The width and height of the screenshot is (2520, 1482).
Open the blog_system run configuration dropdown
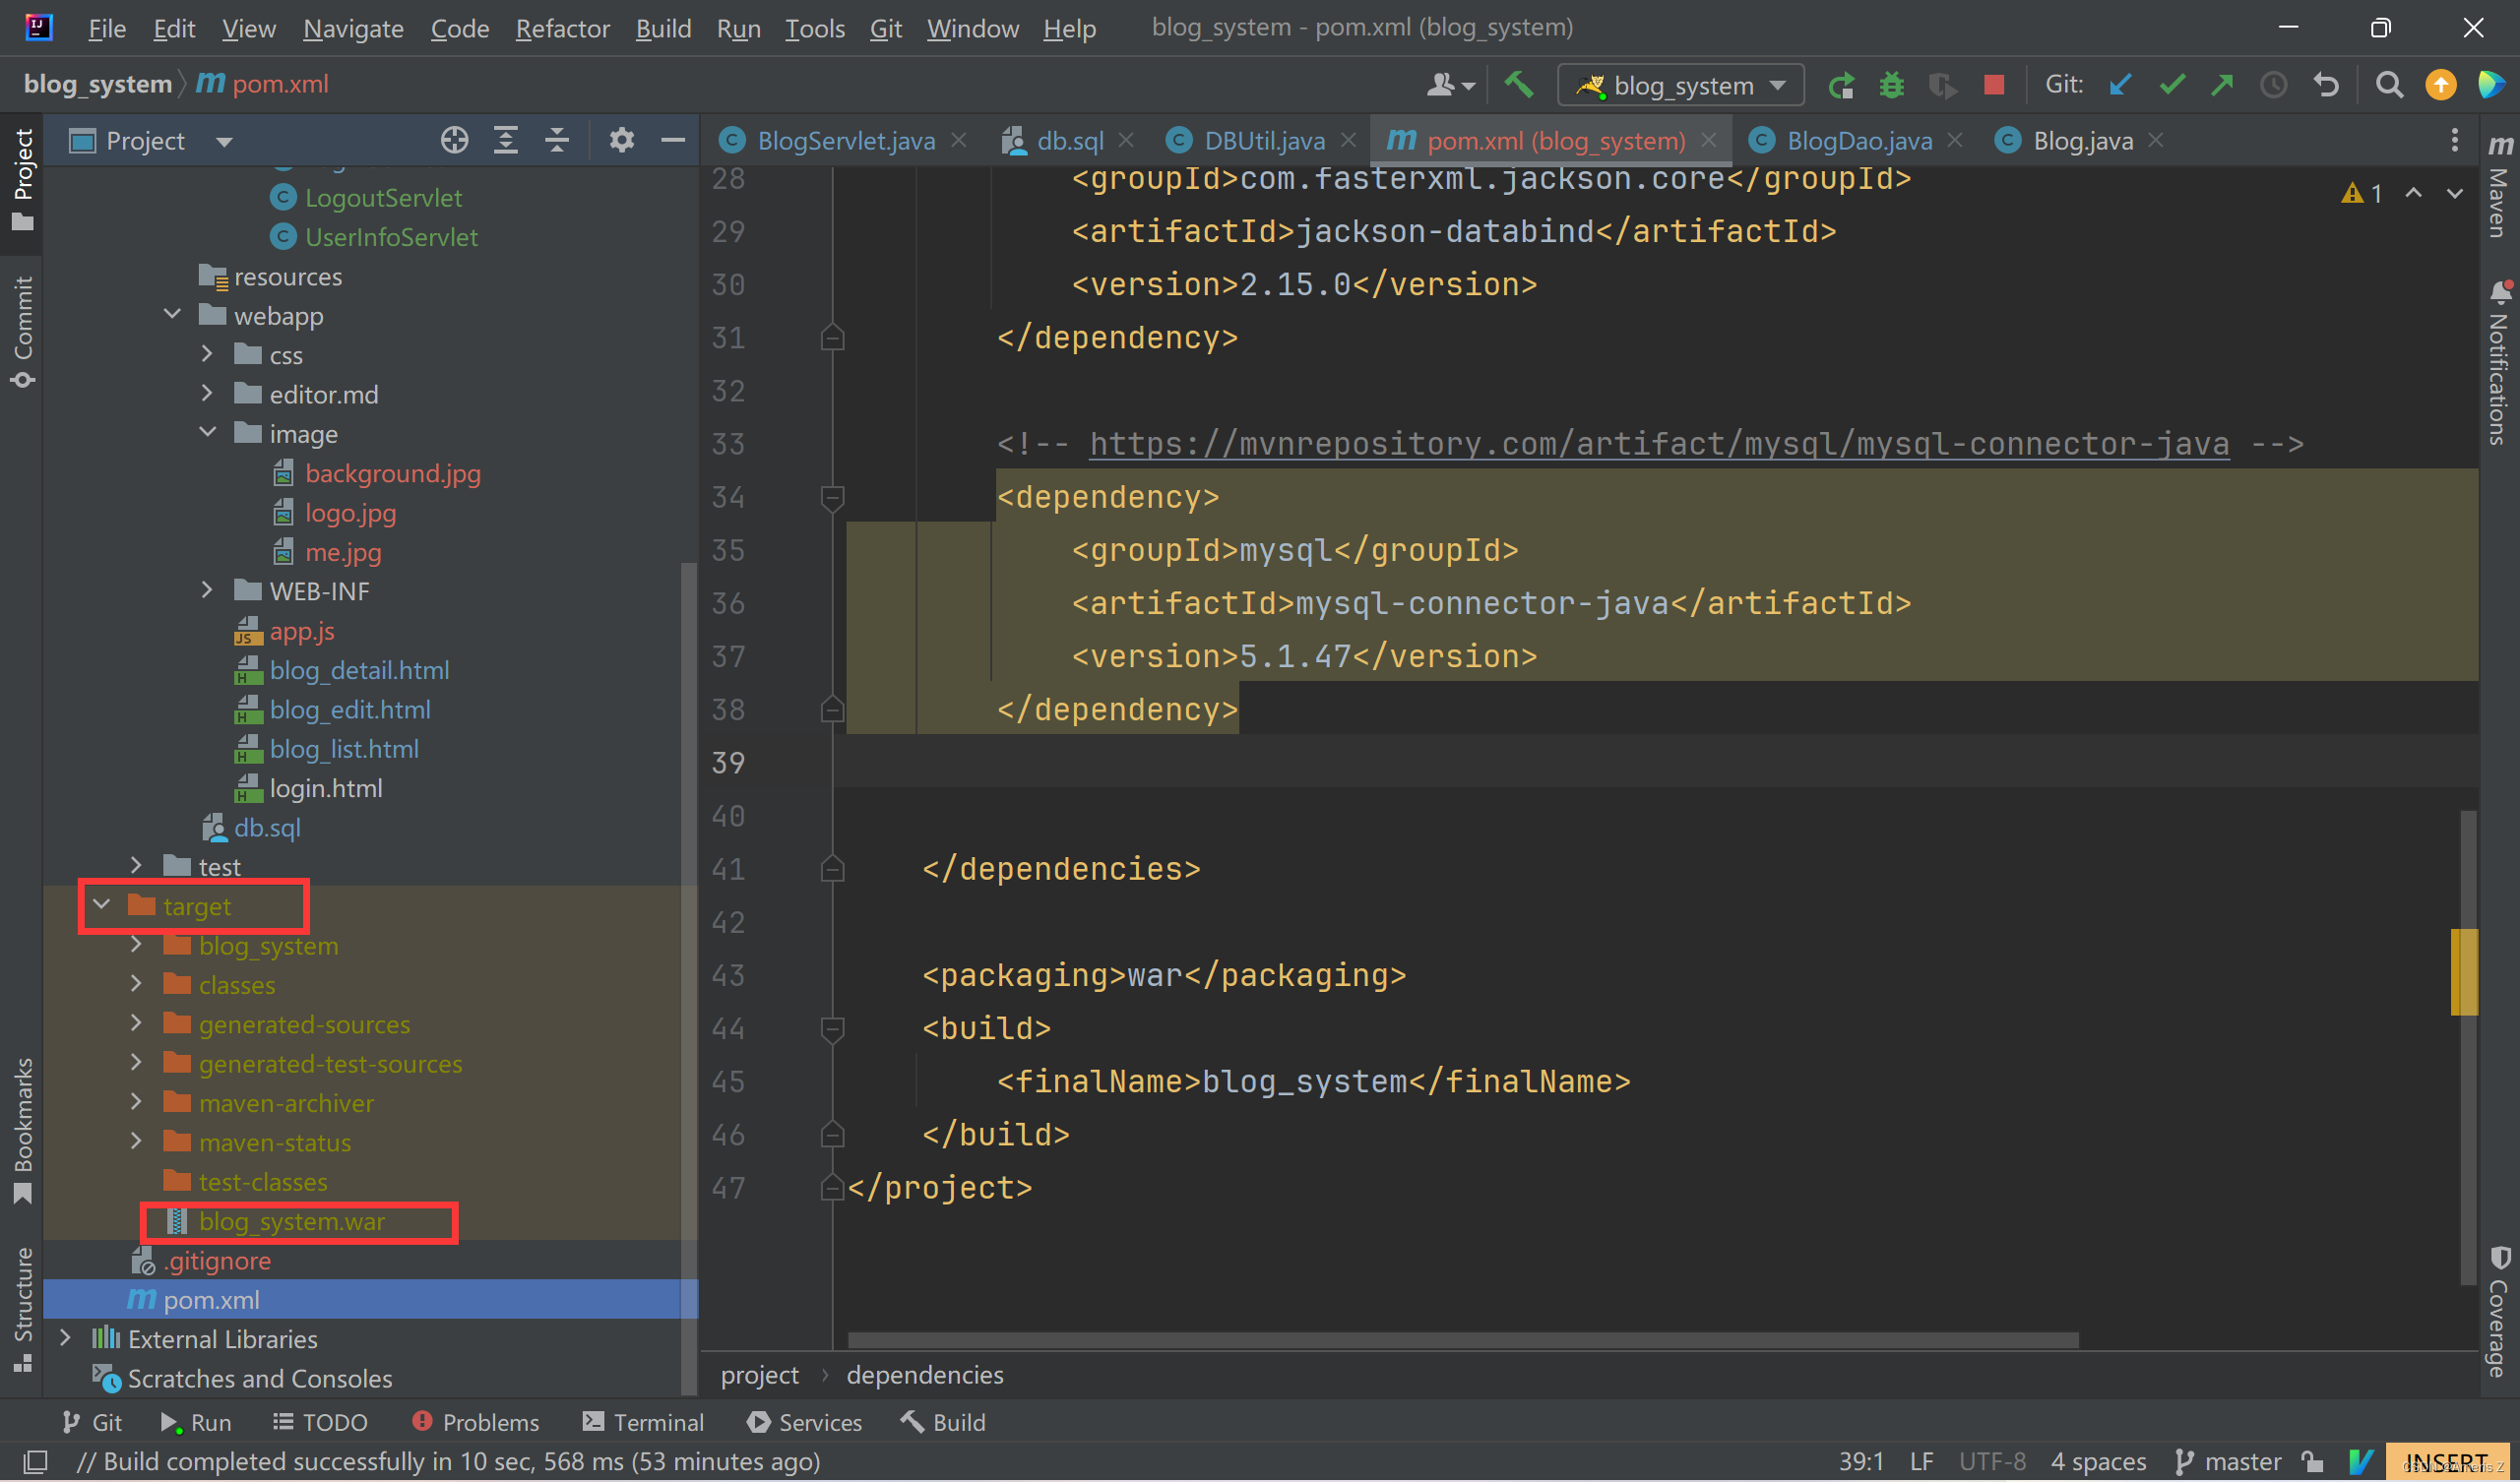(1680, 85)
